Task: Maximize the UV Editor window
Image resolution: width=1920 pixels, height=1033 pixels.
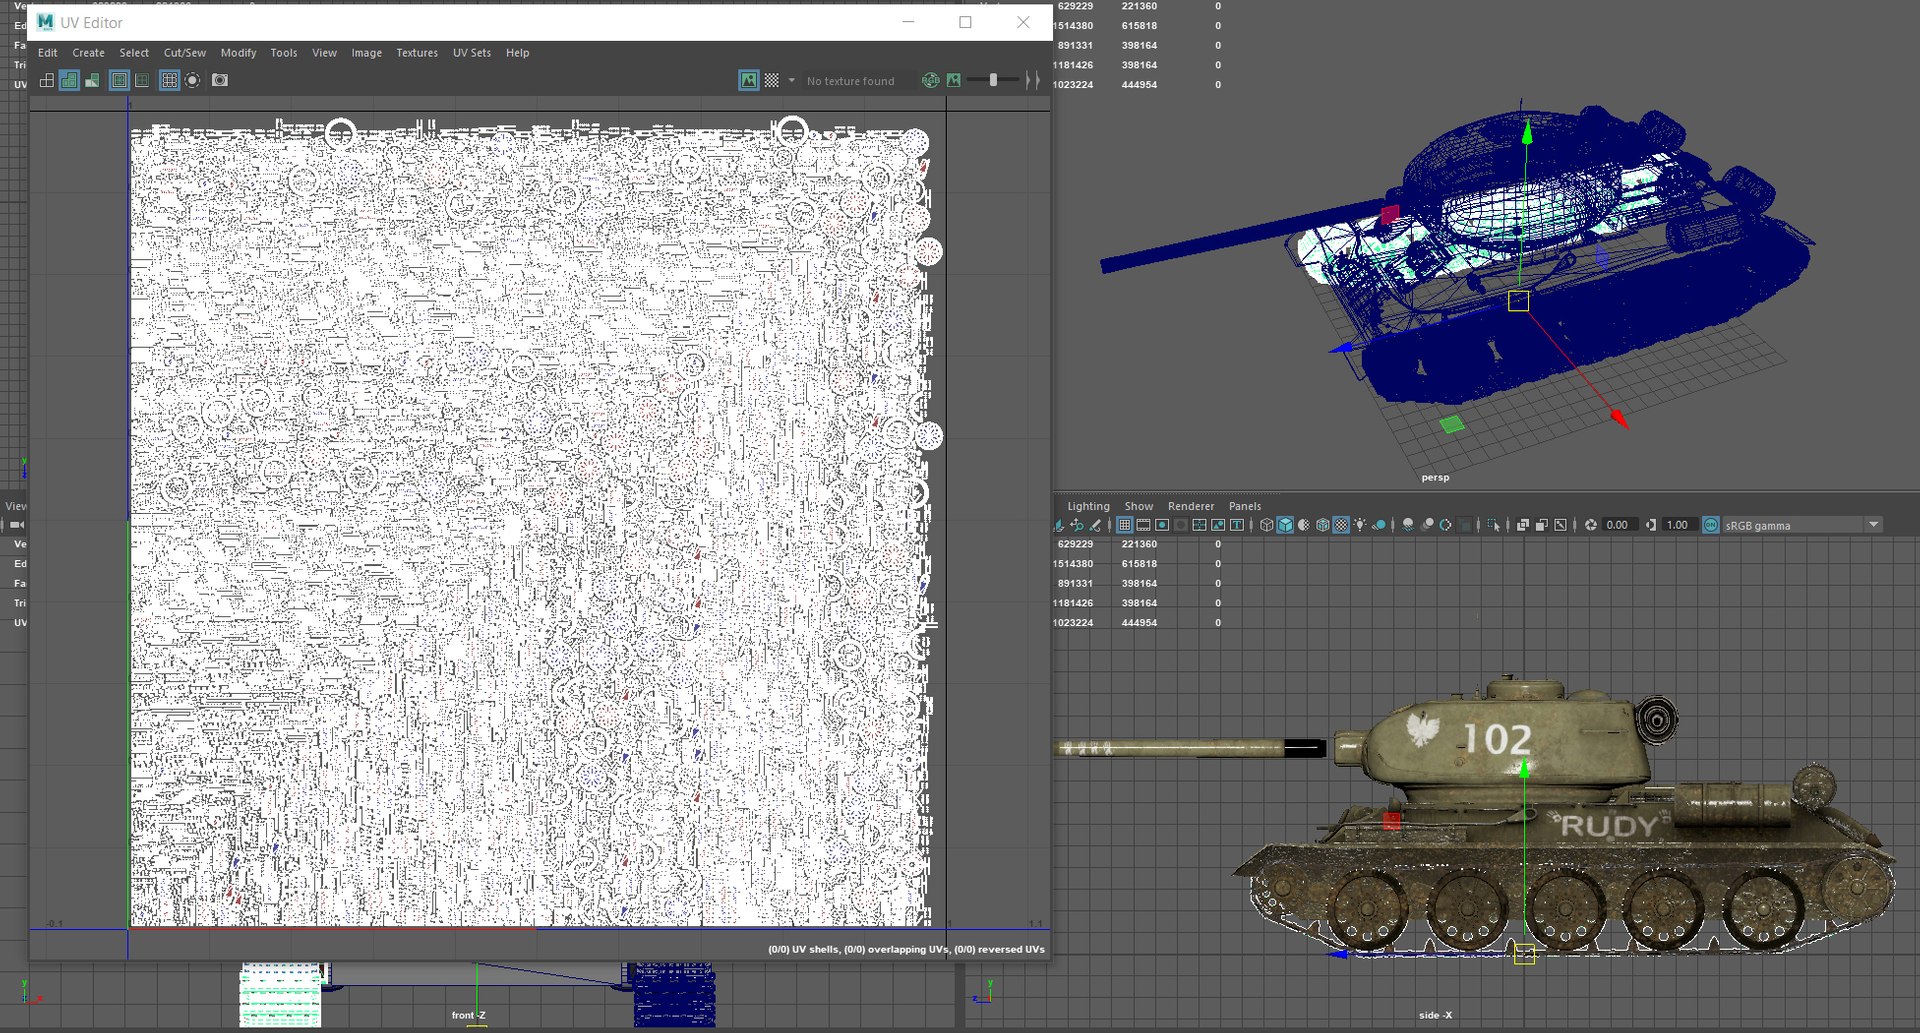Action: (965, 22)
